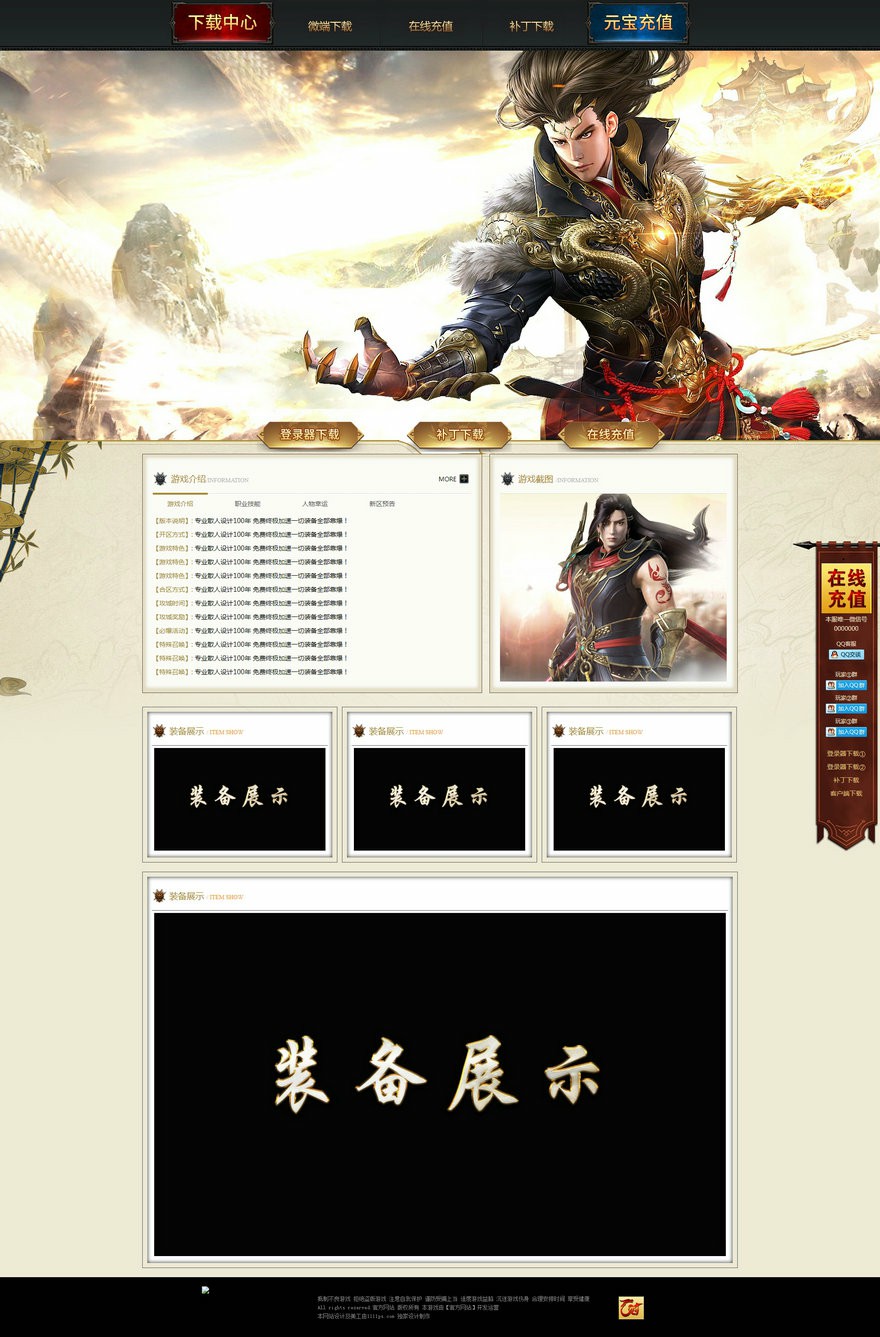Click the gold 登录器下载 banner button
Screen dimensions: 880x1337
310,435
